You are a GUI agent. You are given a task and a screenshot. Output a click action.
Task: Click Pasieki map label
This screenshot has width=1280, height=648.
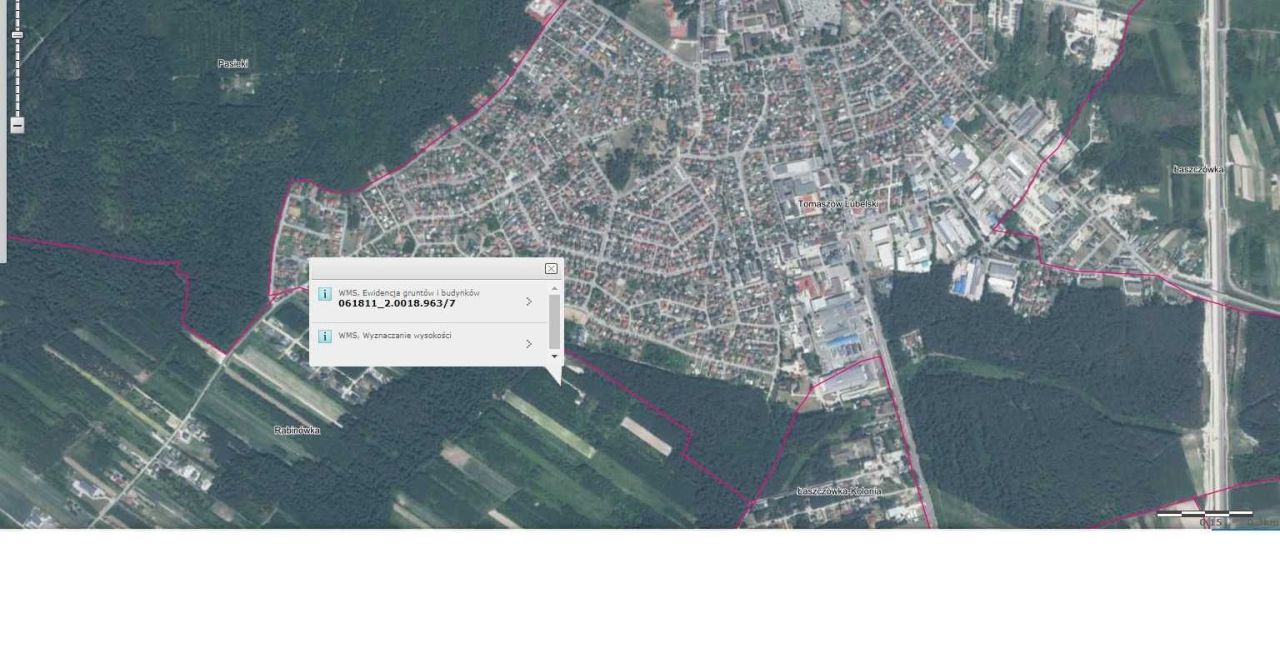click(233, 63)
